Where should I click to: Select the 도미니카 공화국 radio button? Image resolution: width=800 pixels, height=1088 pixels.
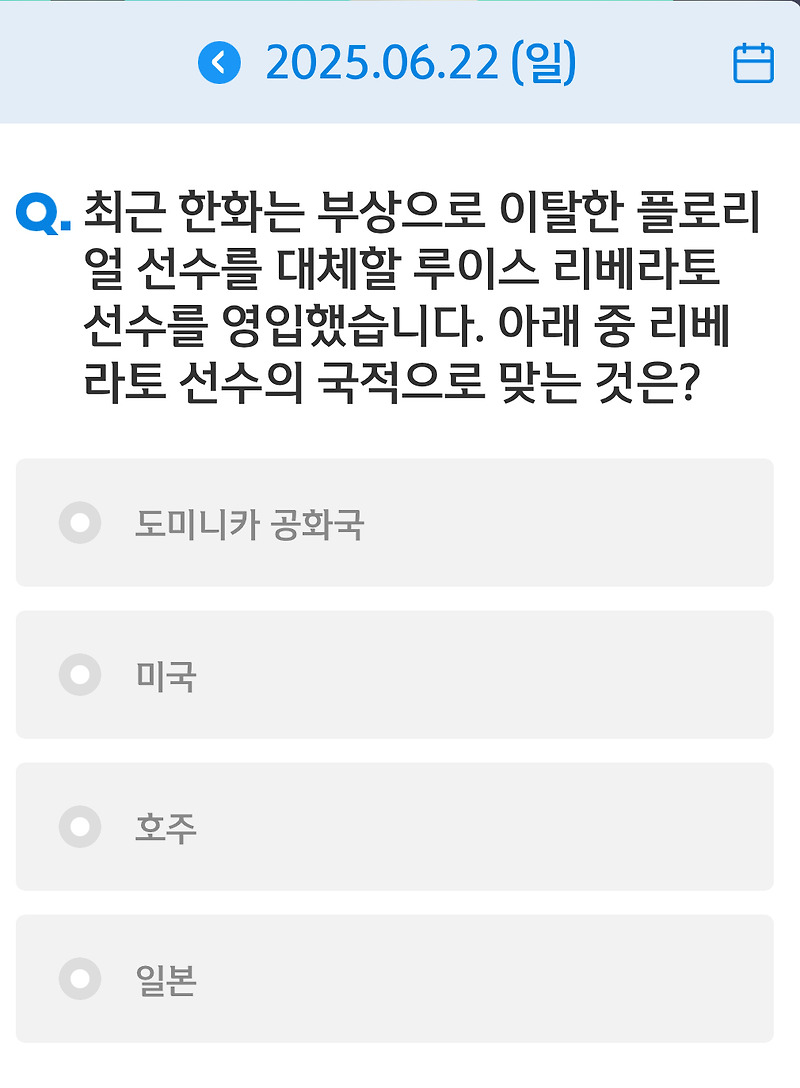point(80,522)
